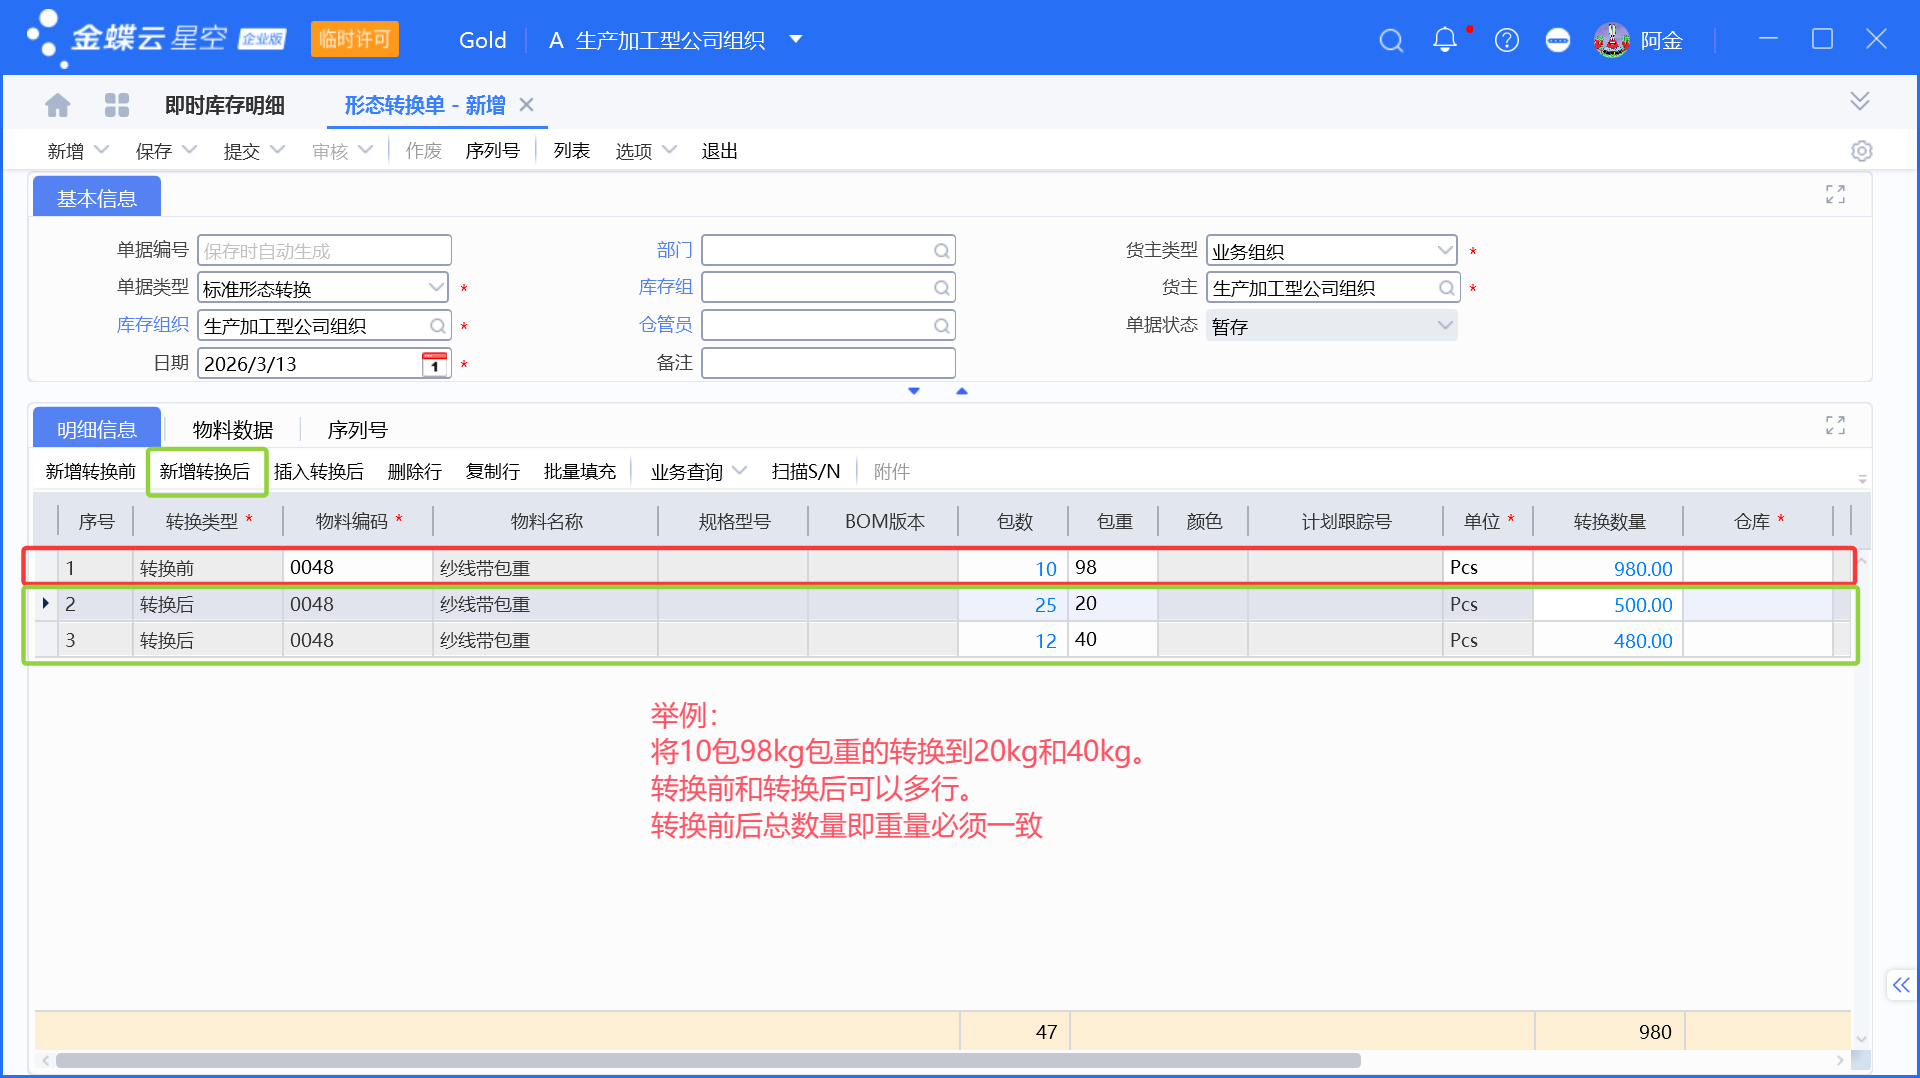The width and height of the screenshot is (1920, 1078).
Task: Click the notification bell in the title bar
Action: [x=1444, y=40]
